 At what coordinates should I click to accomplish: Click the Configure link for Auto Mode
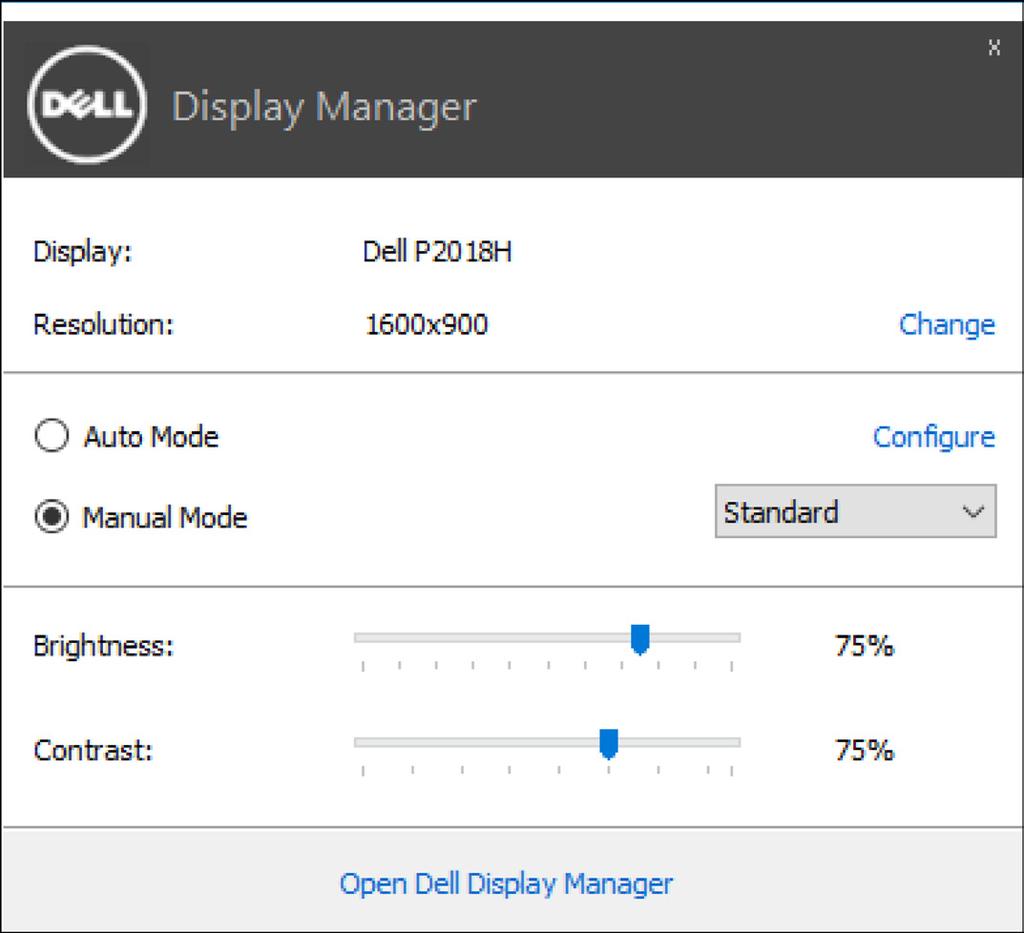click(934, 437)
